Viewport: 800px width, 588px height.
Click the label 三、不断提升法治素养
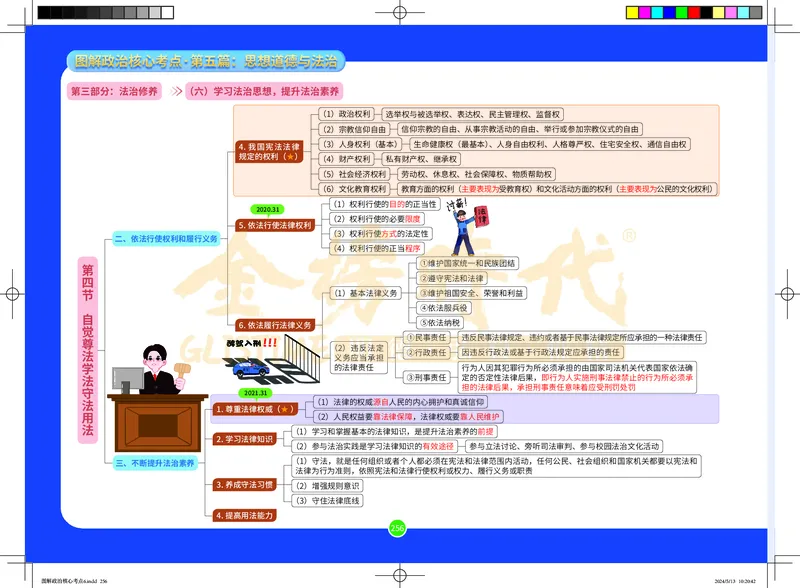(157, 461)
